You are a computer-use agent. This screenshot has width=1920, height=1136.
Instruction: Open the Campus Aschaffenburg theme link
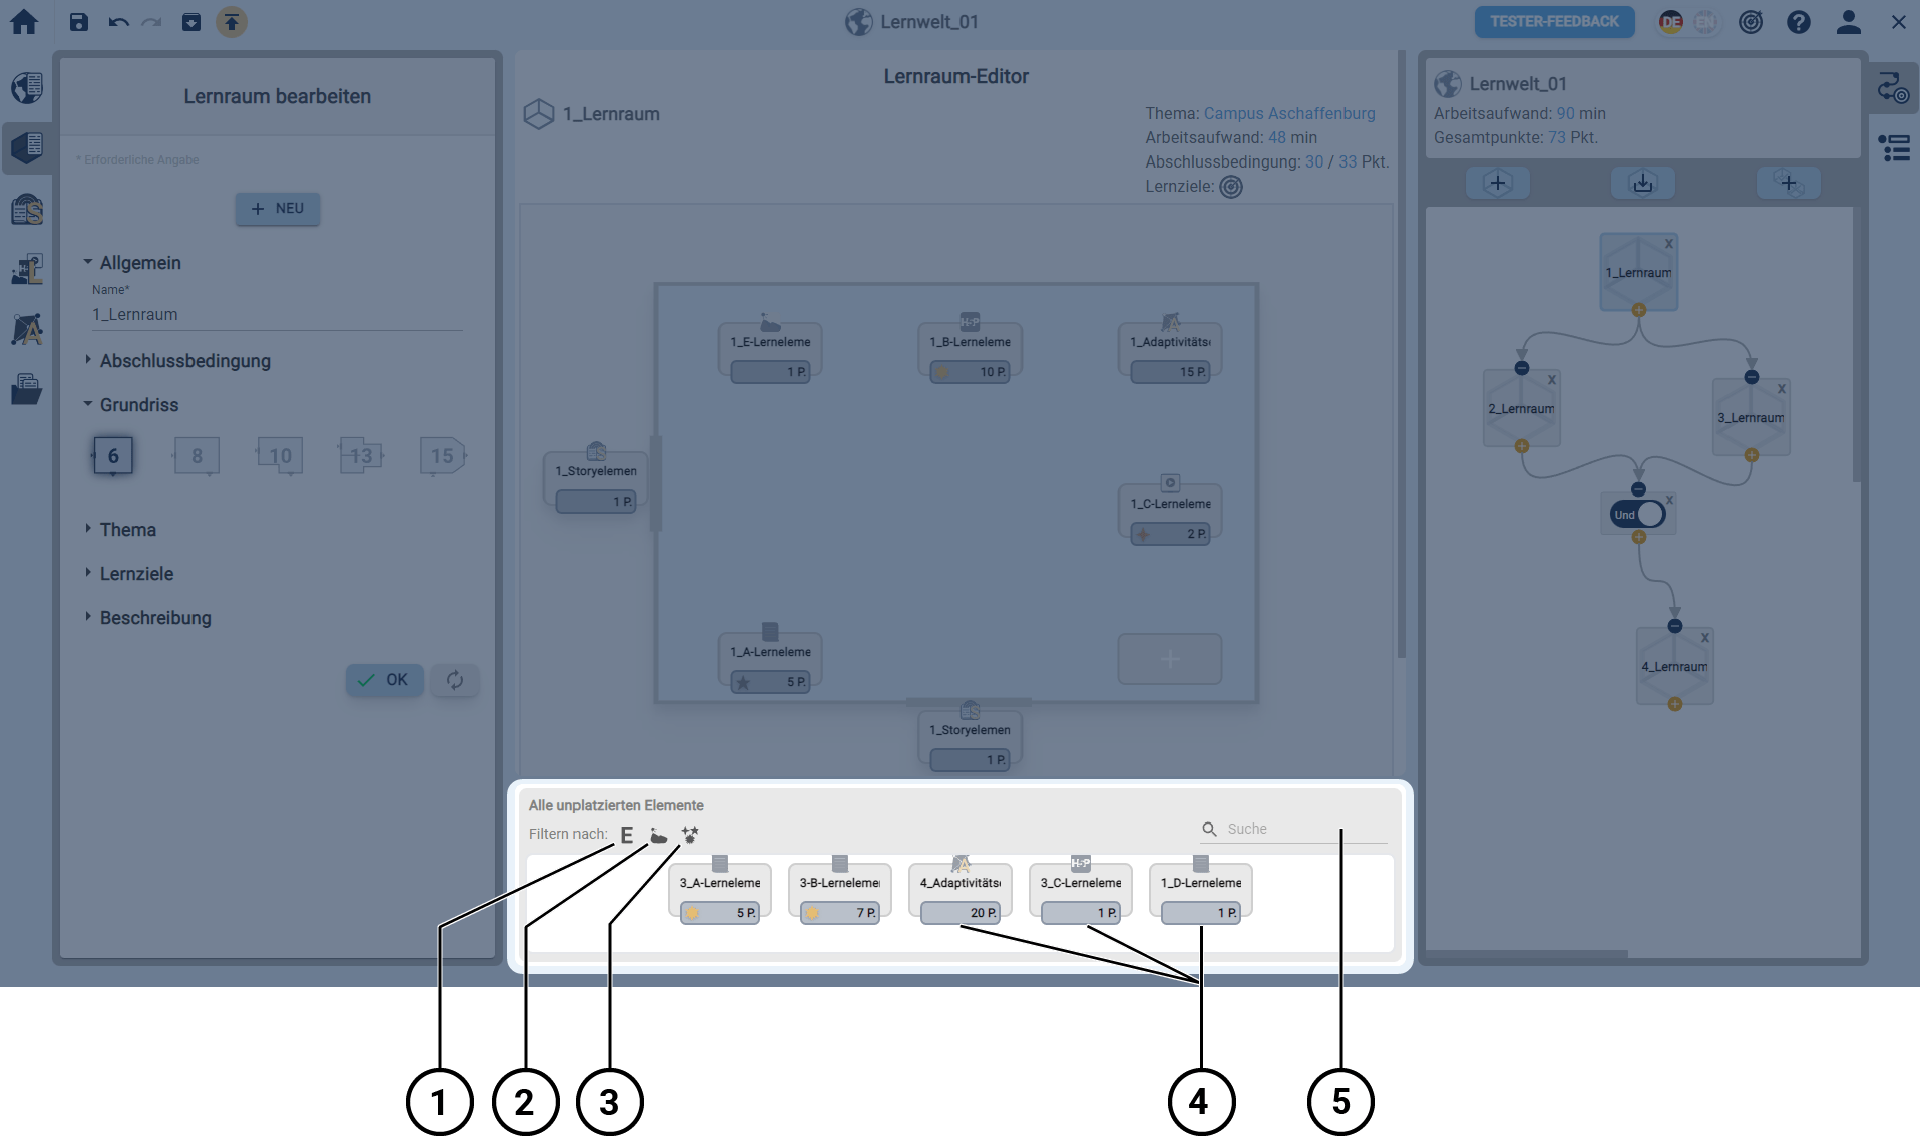1289,113
